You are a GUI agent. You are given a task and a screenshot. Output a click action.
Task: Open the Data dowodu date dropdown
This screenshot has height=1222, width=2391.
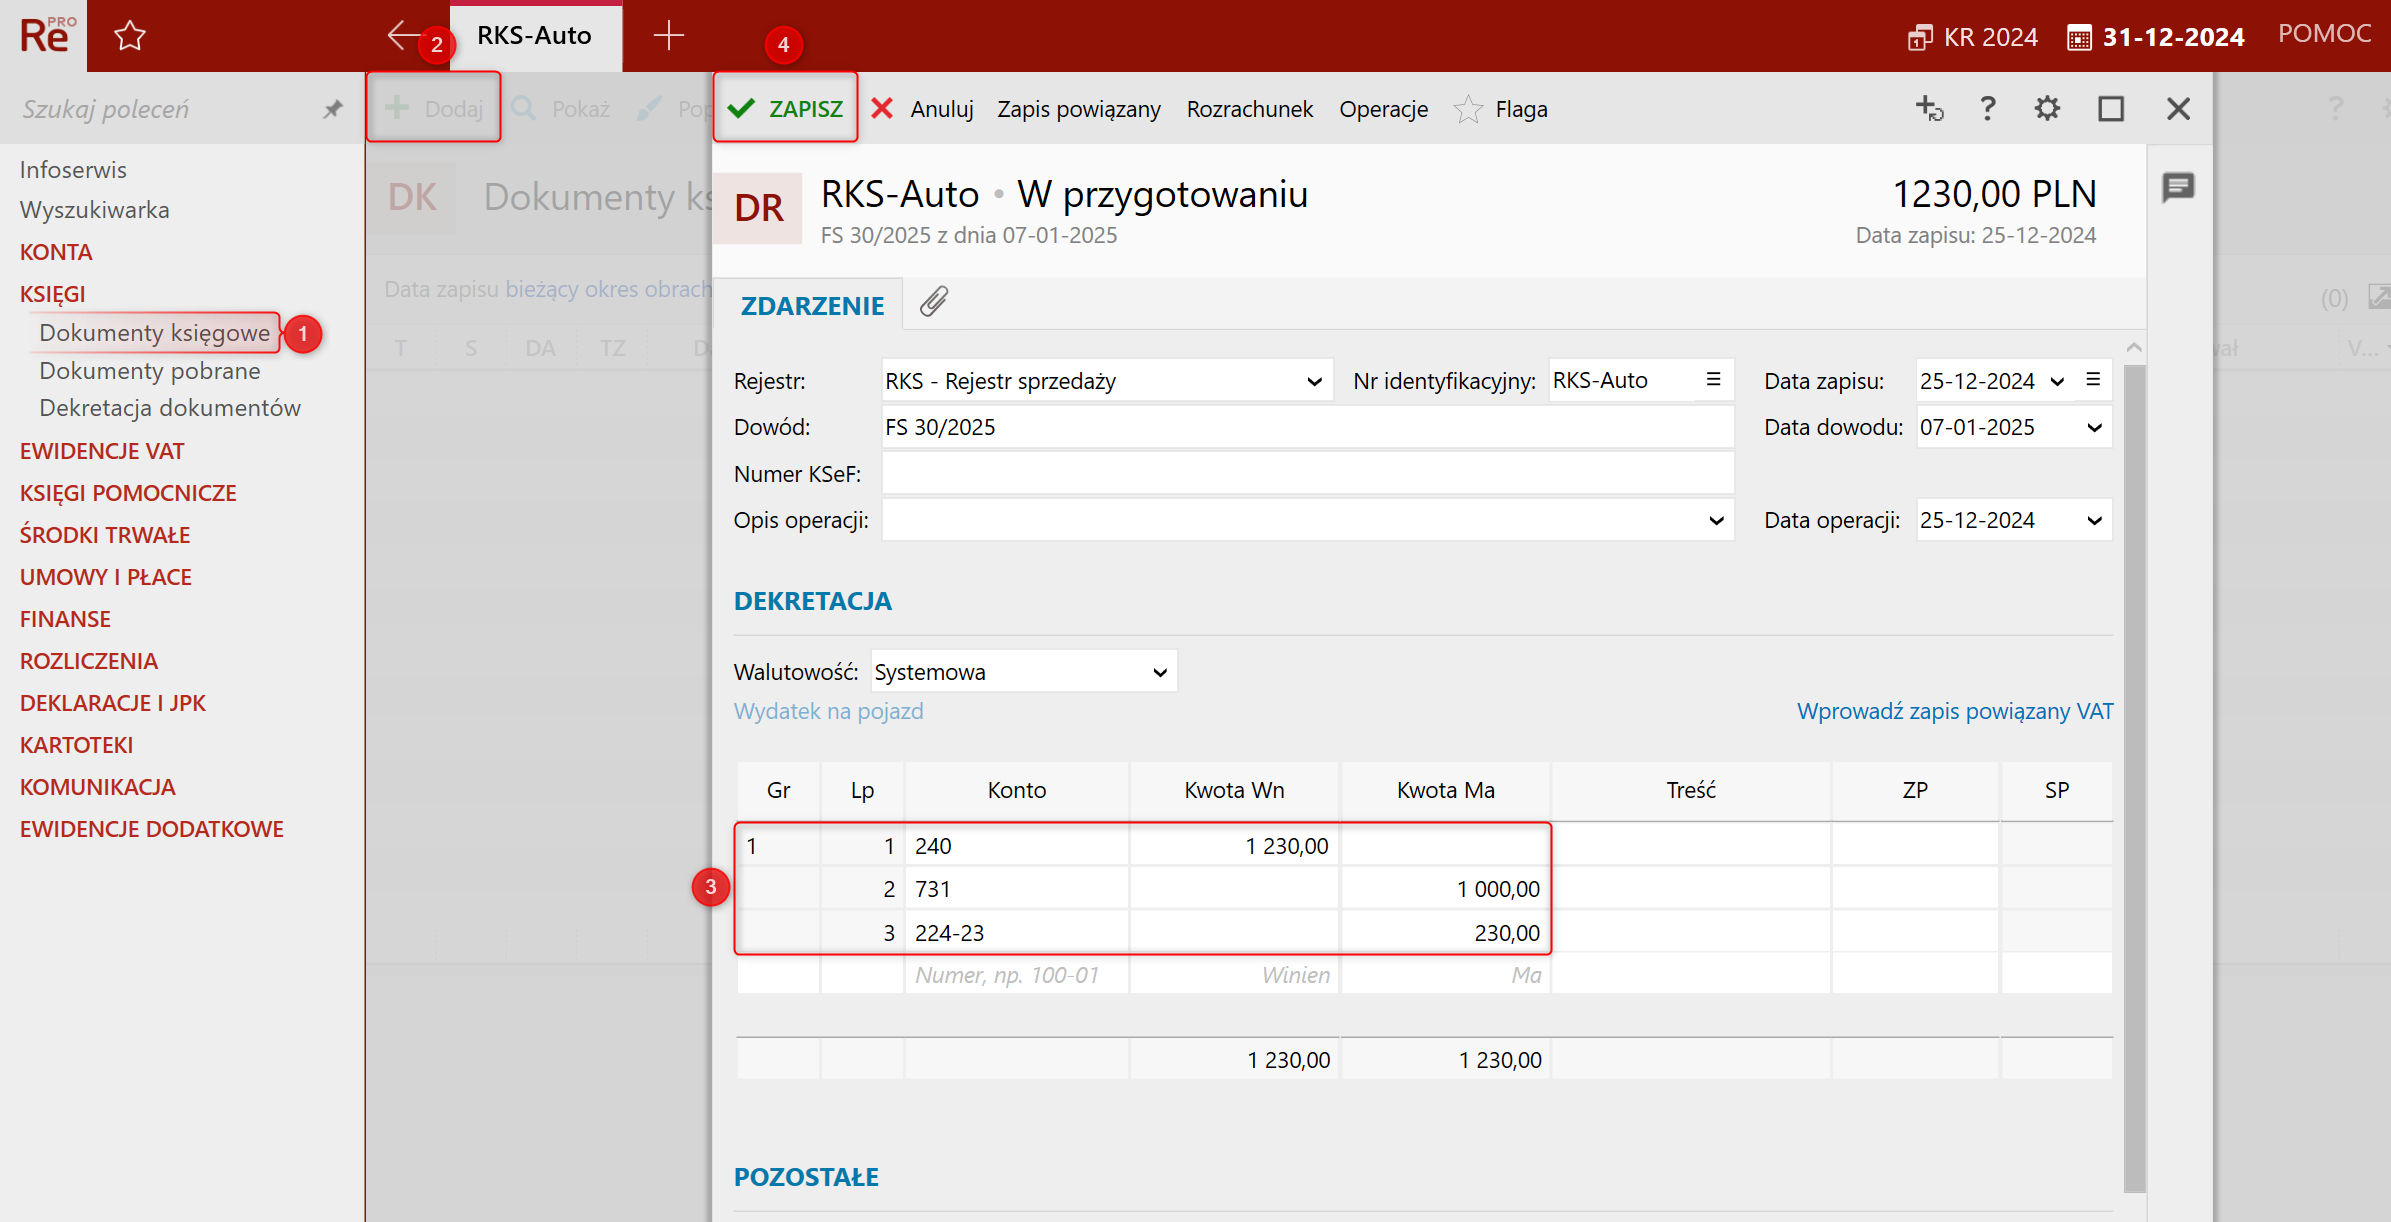click(x=2094, y=428)
